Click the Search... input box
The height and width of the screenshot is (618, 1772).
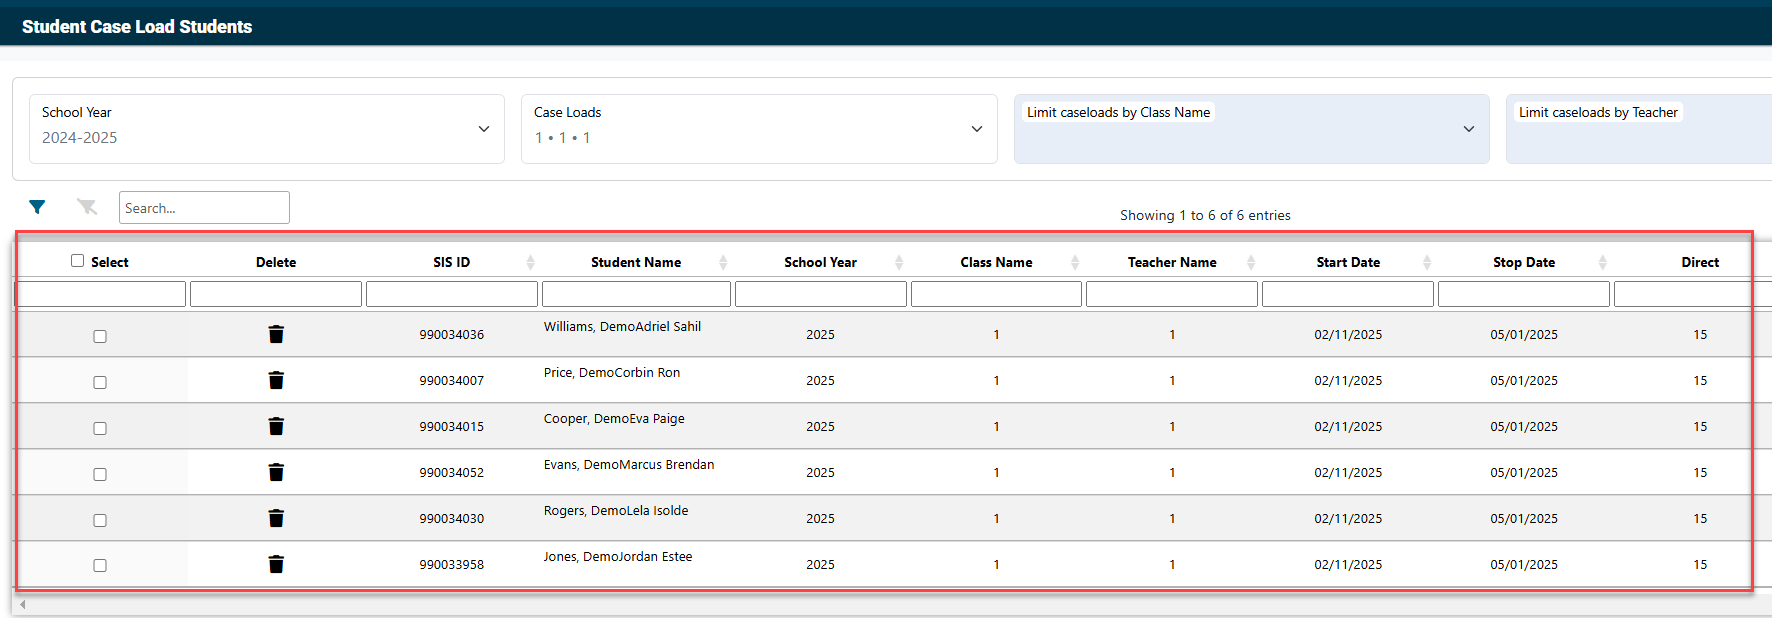204,208
